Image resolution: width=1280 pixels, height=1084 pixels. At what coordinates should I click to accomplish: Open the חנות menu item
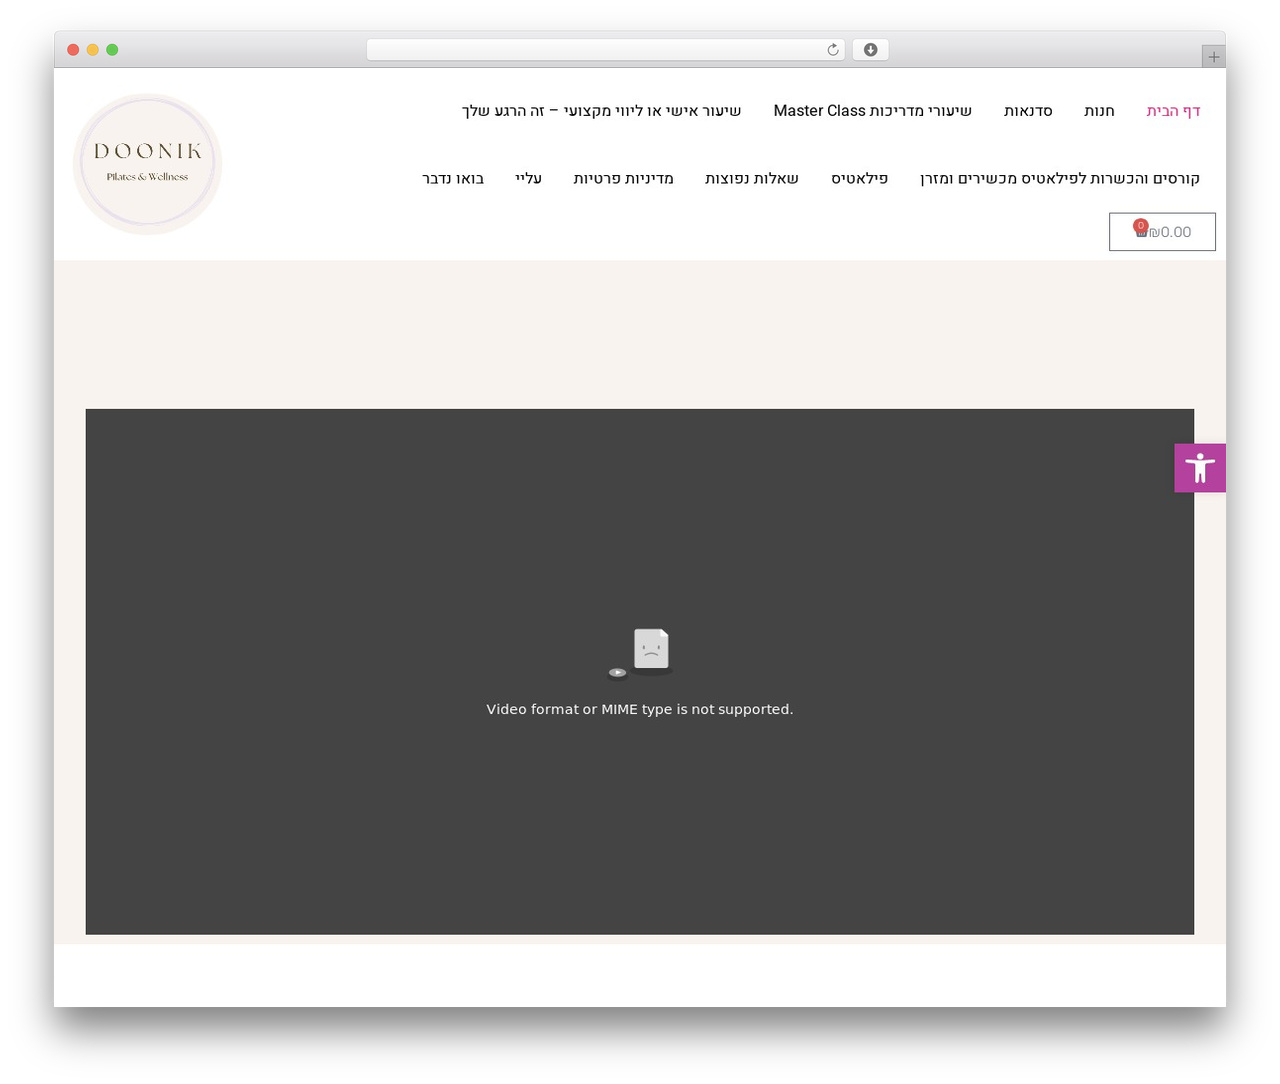click(x=1099, y=111)
